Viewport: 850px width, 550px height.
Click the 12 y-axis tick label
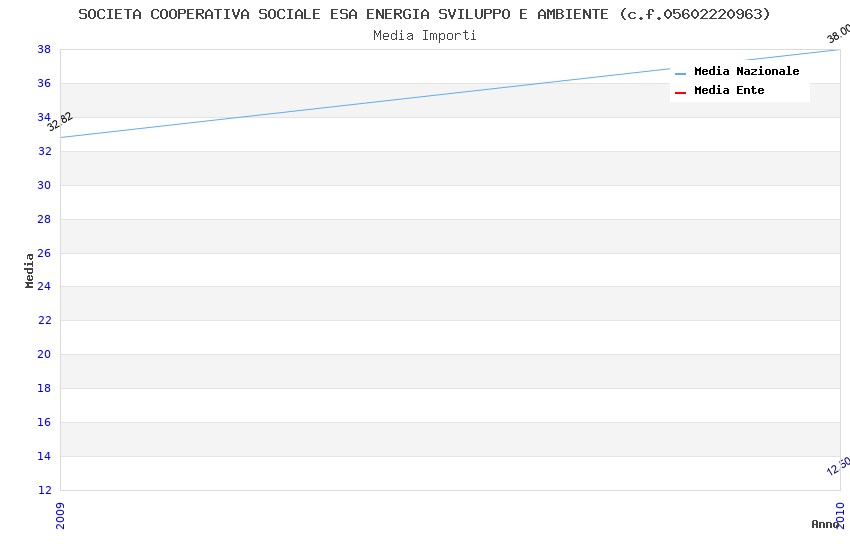pos(44,491)
